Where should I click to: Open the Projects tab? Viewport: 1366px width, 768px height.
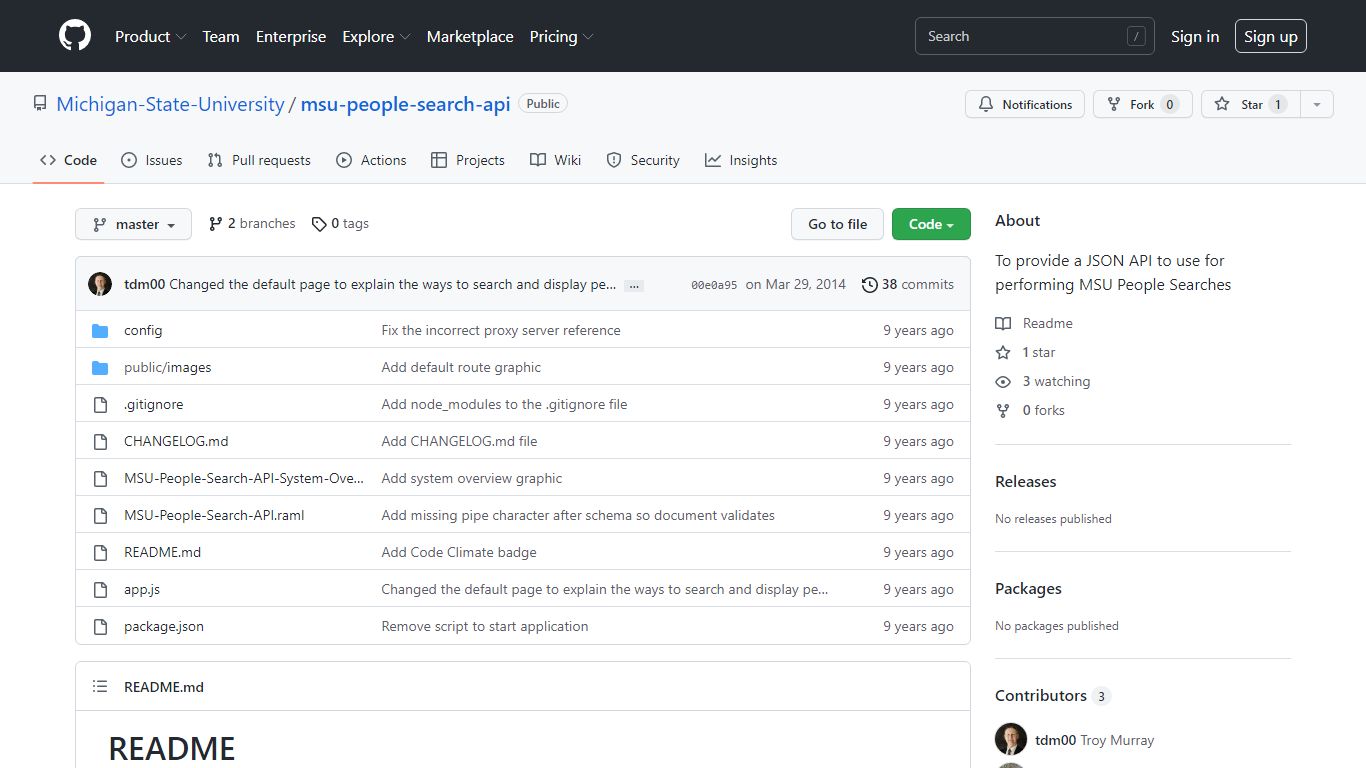point(468,160)
